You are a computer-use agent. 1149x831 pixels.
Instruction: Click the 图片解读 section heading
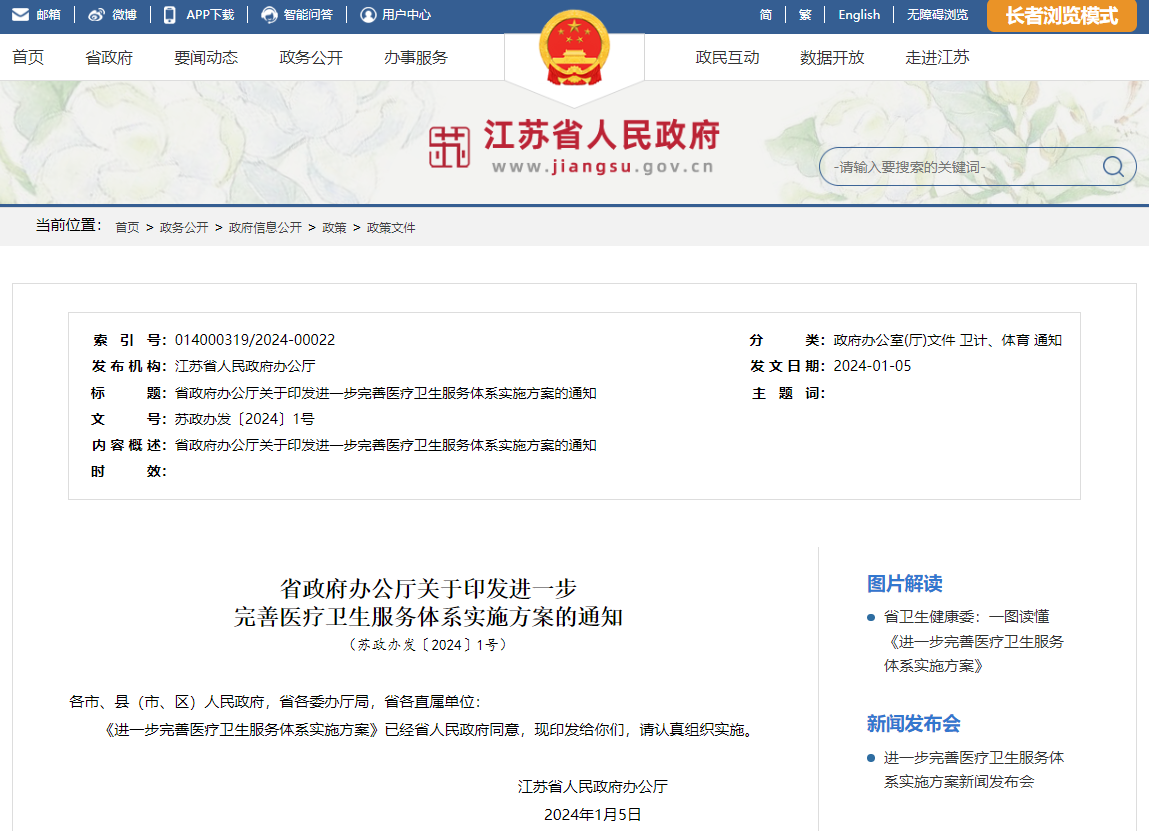pyautogui.click(x=904, y=583)
